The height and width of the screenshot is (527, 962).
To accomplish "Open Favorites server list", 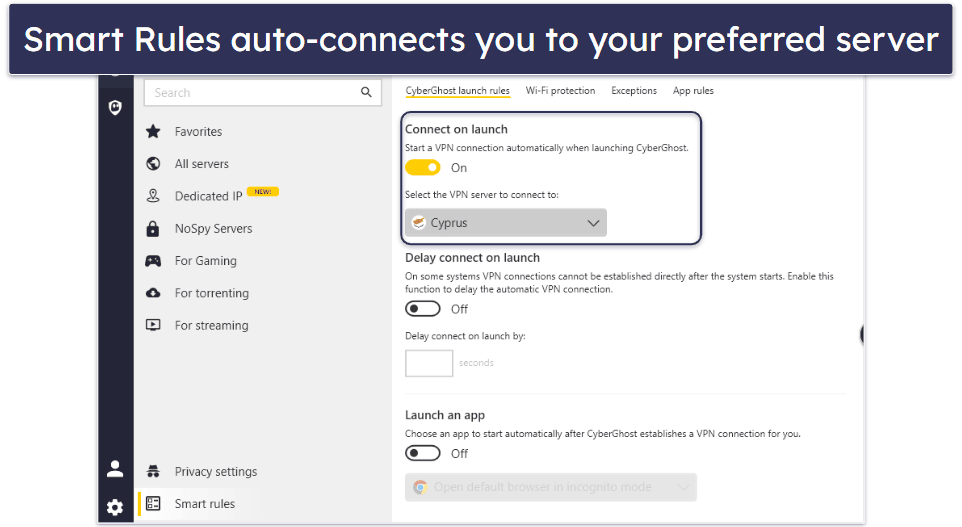I will click(x=198, y=131).
